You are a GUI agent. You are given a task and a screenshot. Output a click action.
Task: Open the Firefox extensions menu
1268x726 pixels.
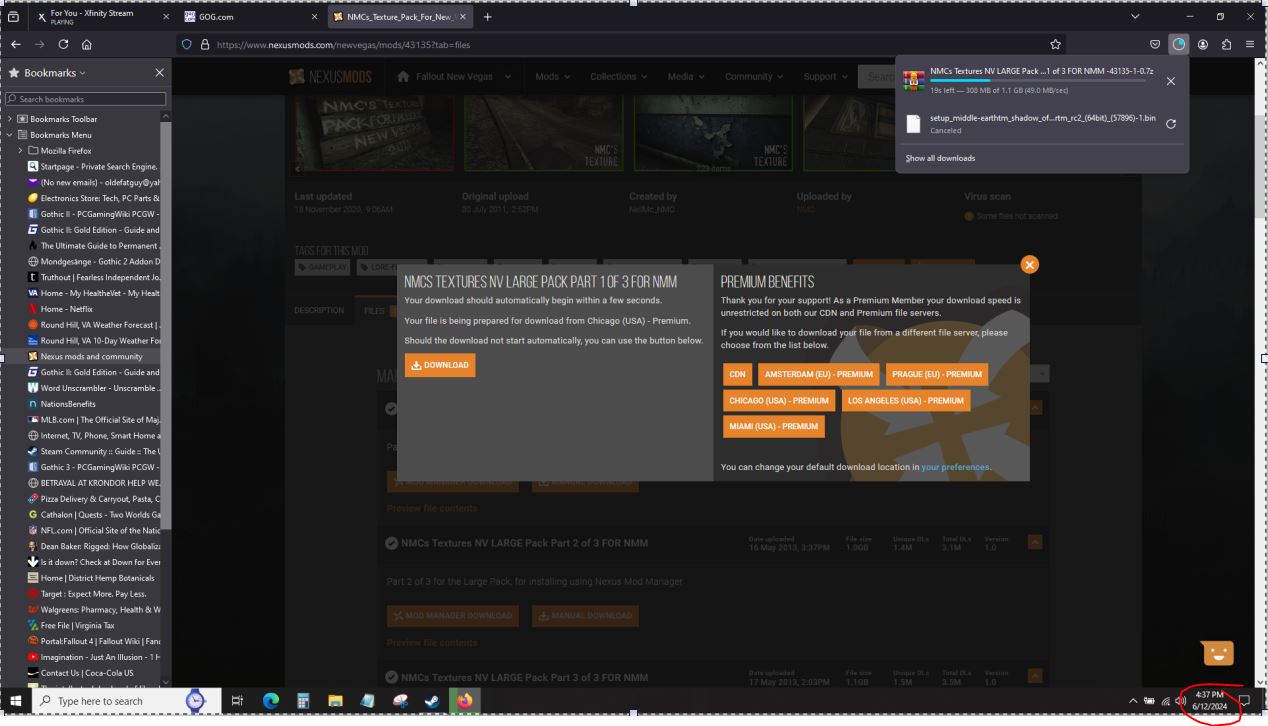point(1227,44)
